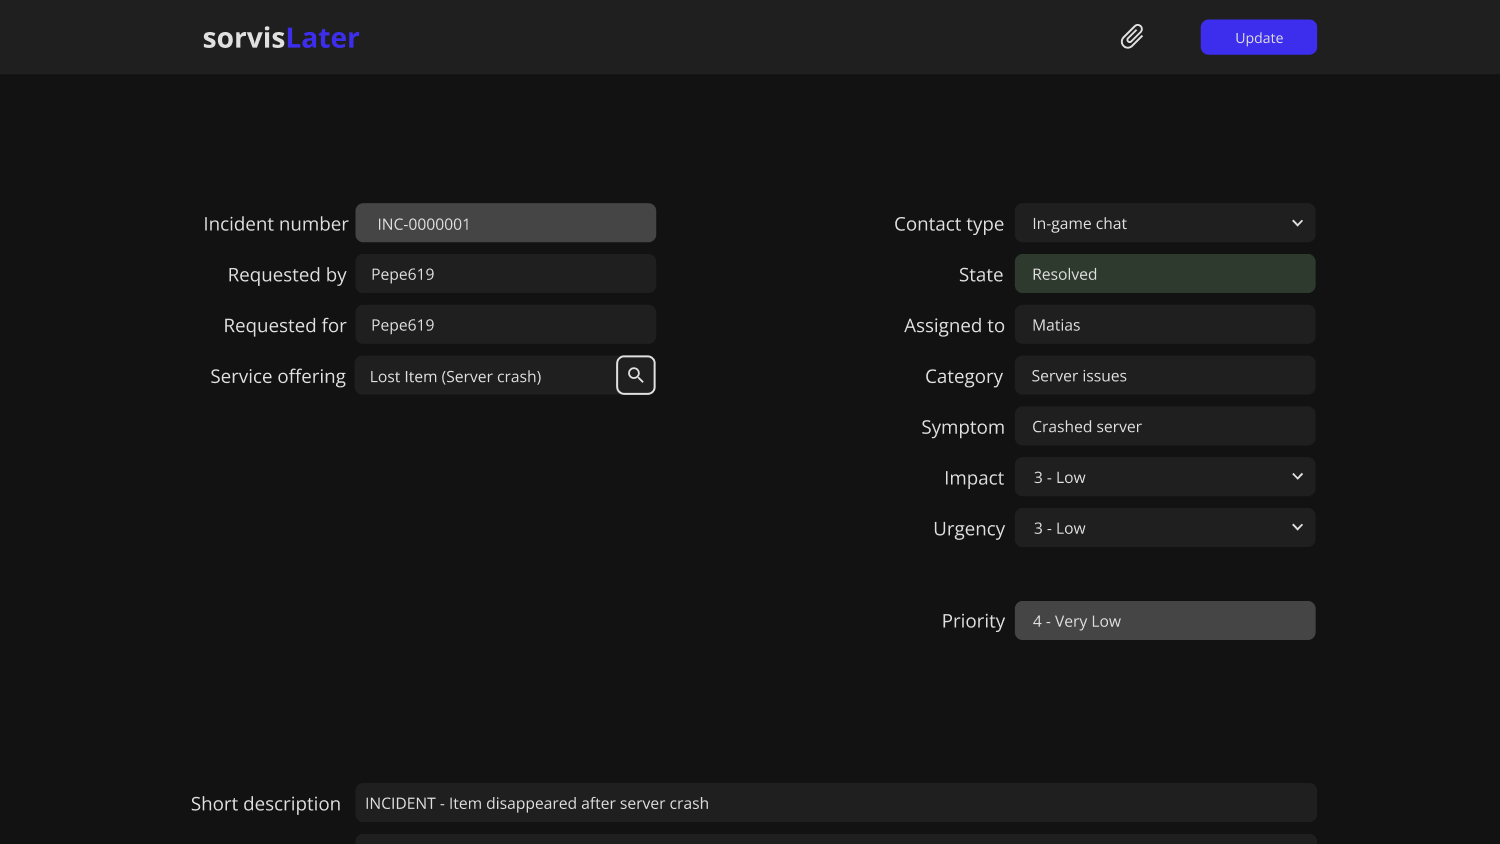Click the search icon beside Service offering

(x=636, y=375)
